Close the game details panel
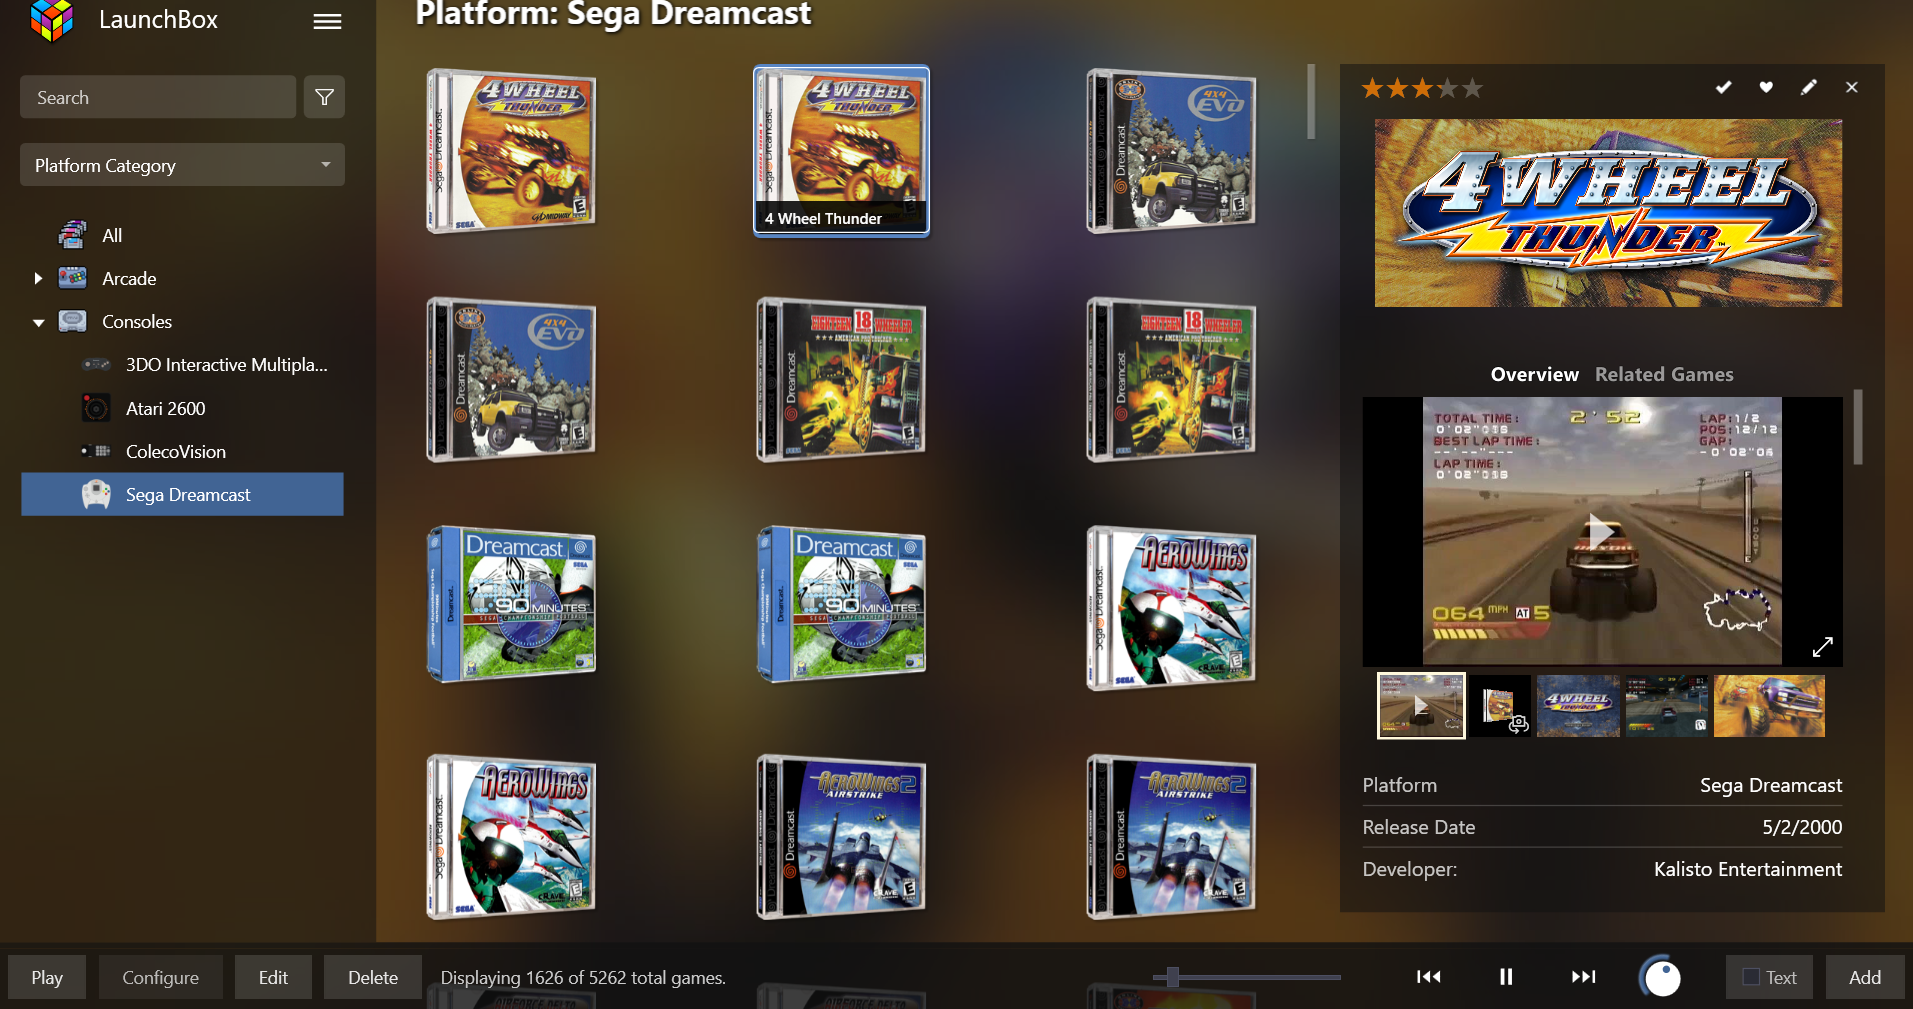The image size is (1913, 1009). pyautogui.click(x=1851, y=87)
